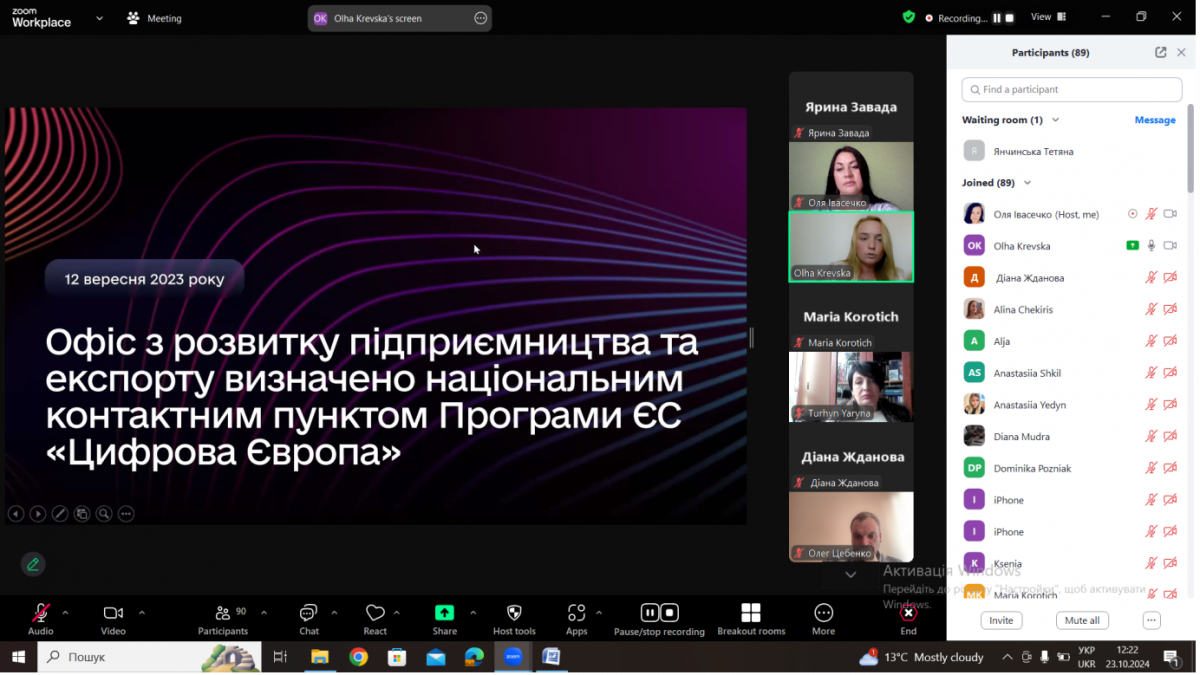Toggle camera with Video button

pyautogui.click(x=113, y=613)
